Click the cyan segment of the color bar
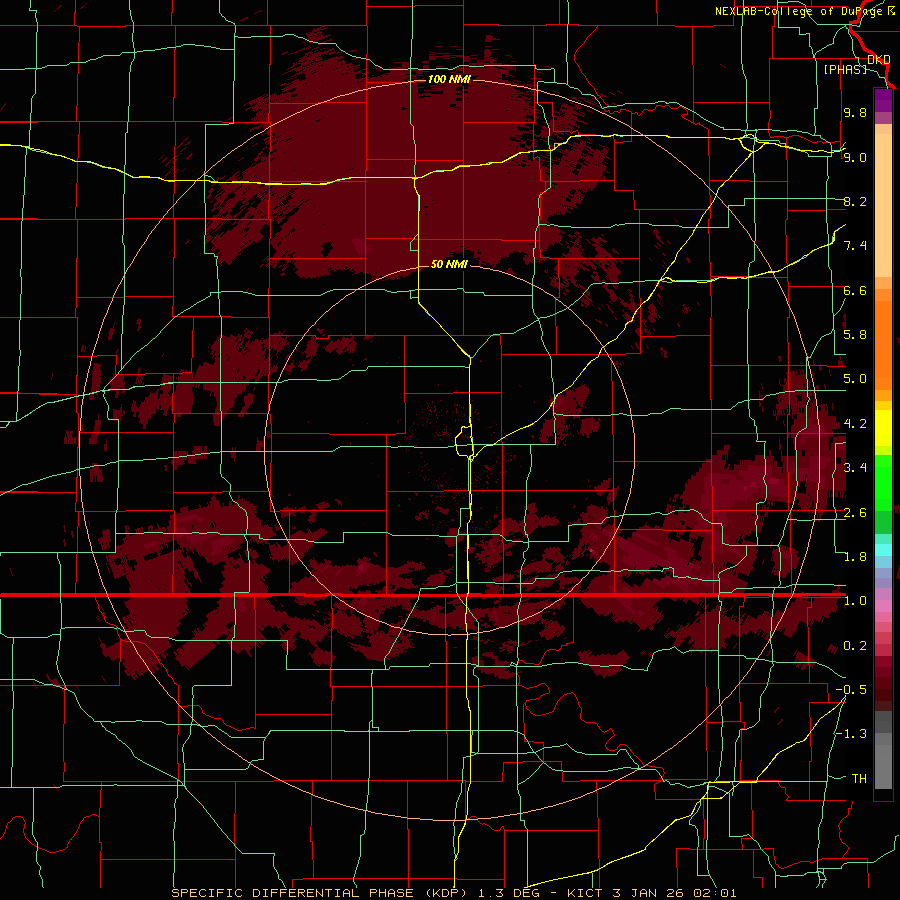This screenshot has width=900, height=900. 883,550
